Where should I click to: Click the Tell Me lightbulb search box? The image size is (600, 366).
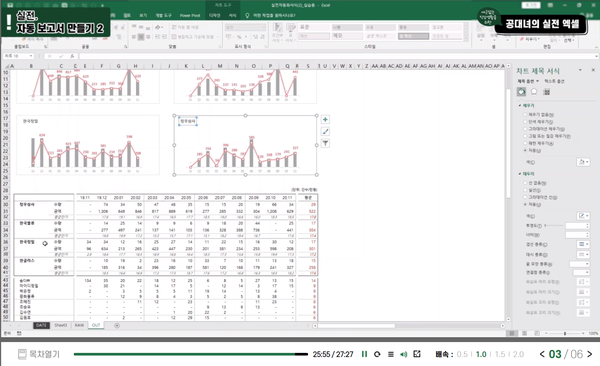271,15
